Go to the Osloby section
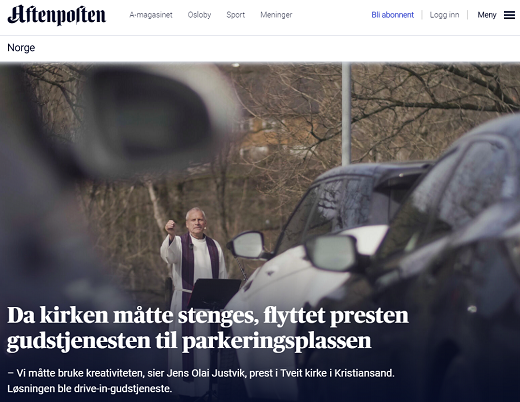 [199, 15]
